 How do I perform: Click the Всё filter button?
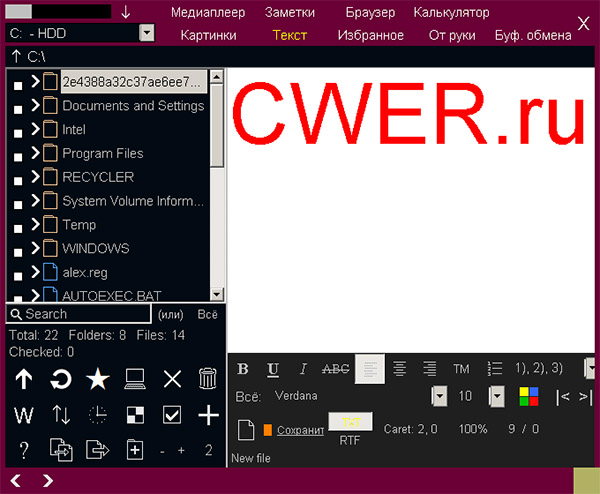click(207, 314)
